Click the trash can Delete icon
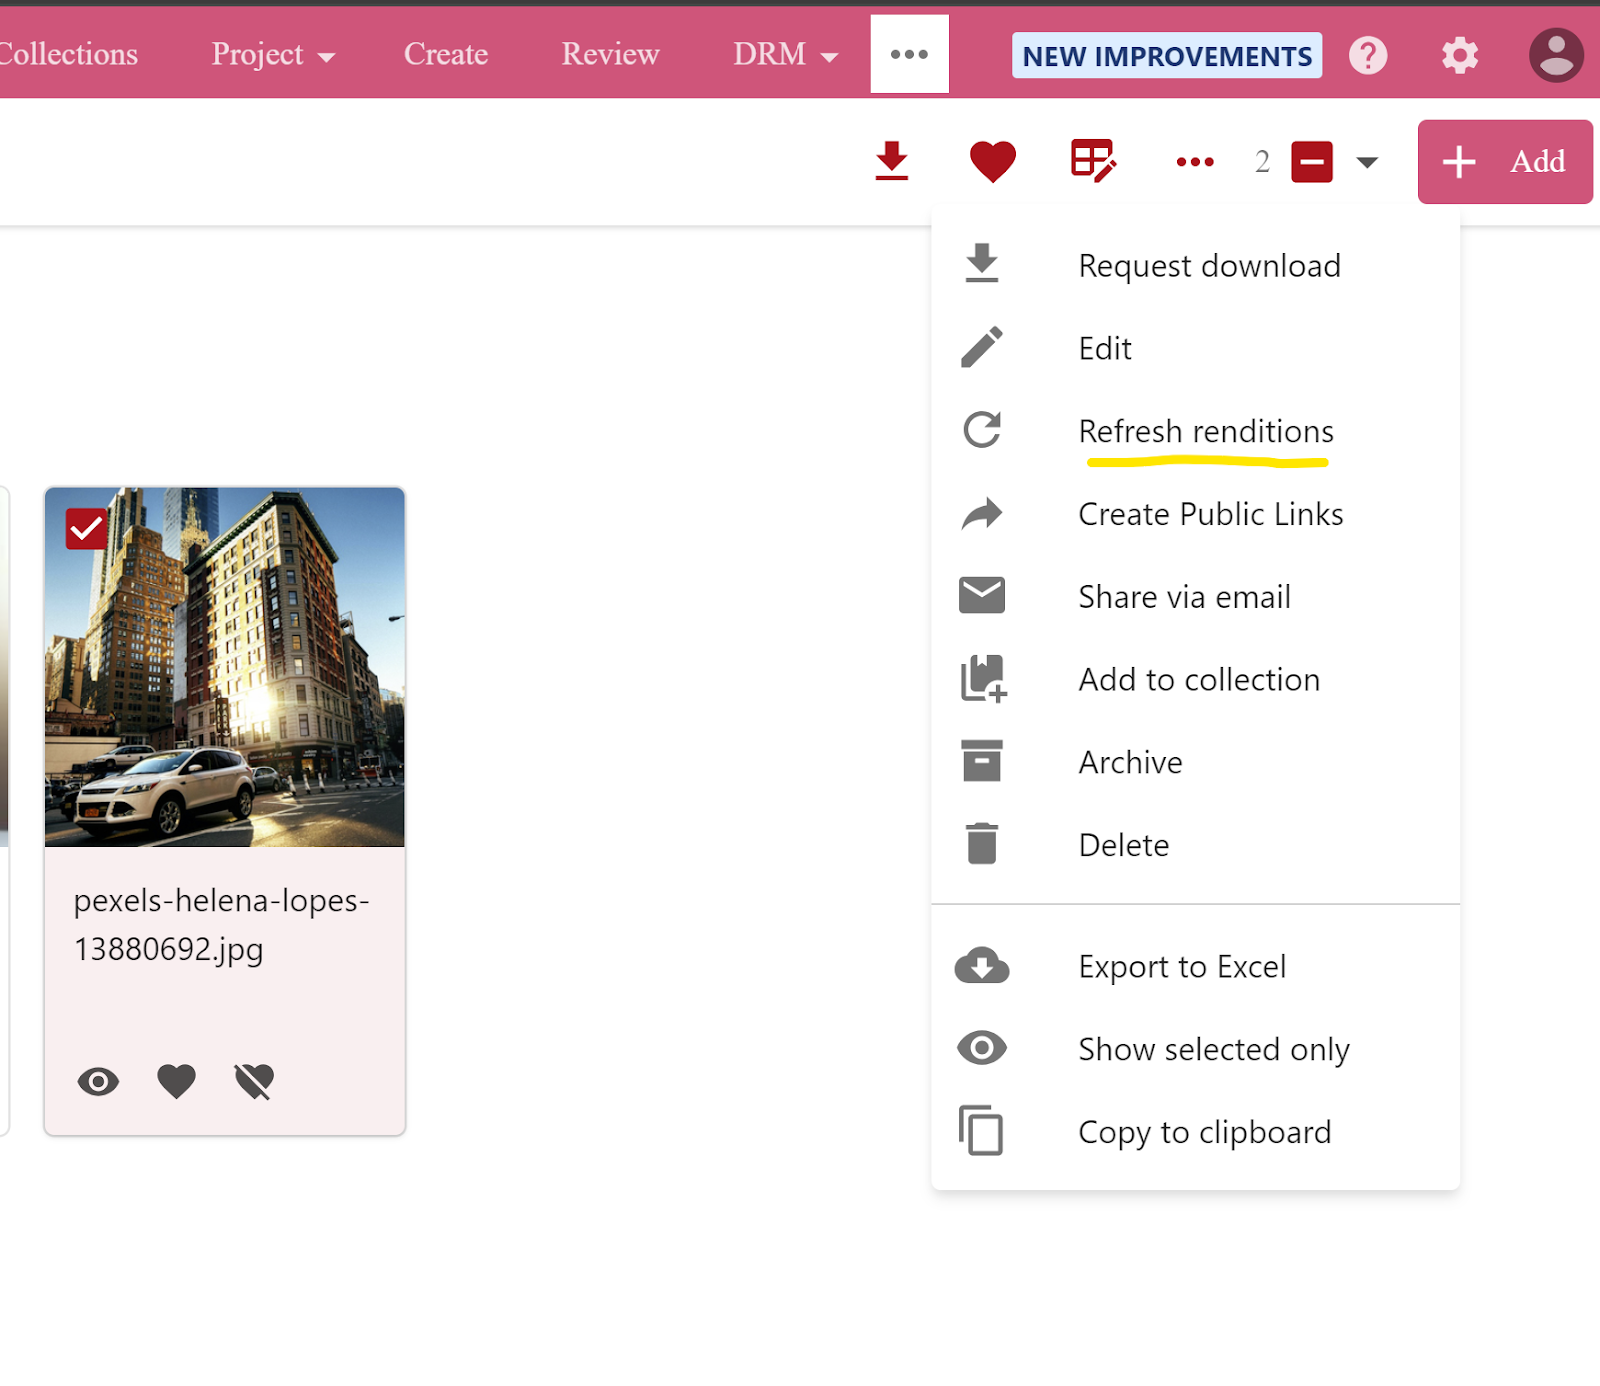This screenshot has height=1386, width=1600. (x=982, y=843)
